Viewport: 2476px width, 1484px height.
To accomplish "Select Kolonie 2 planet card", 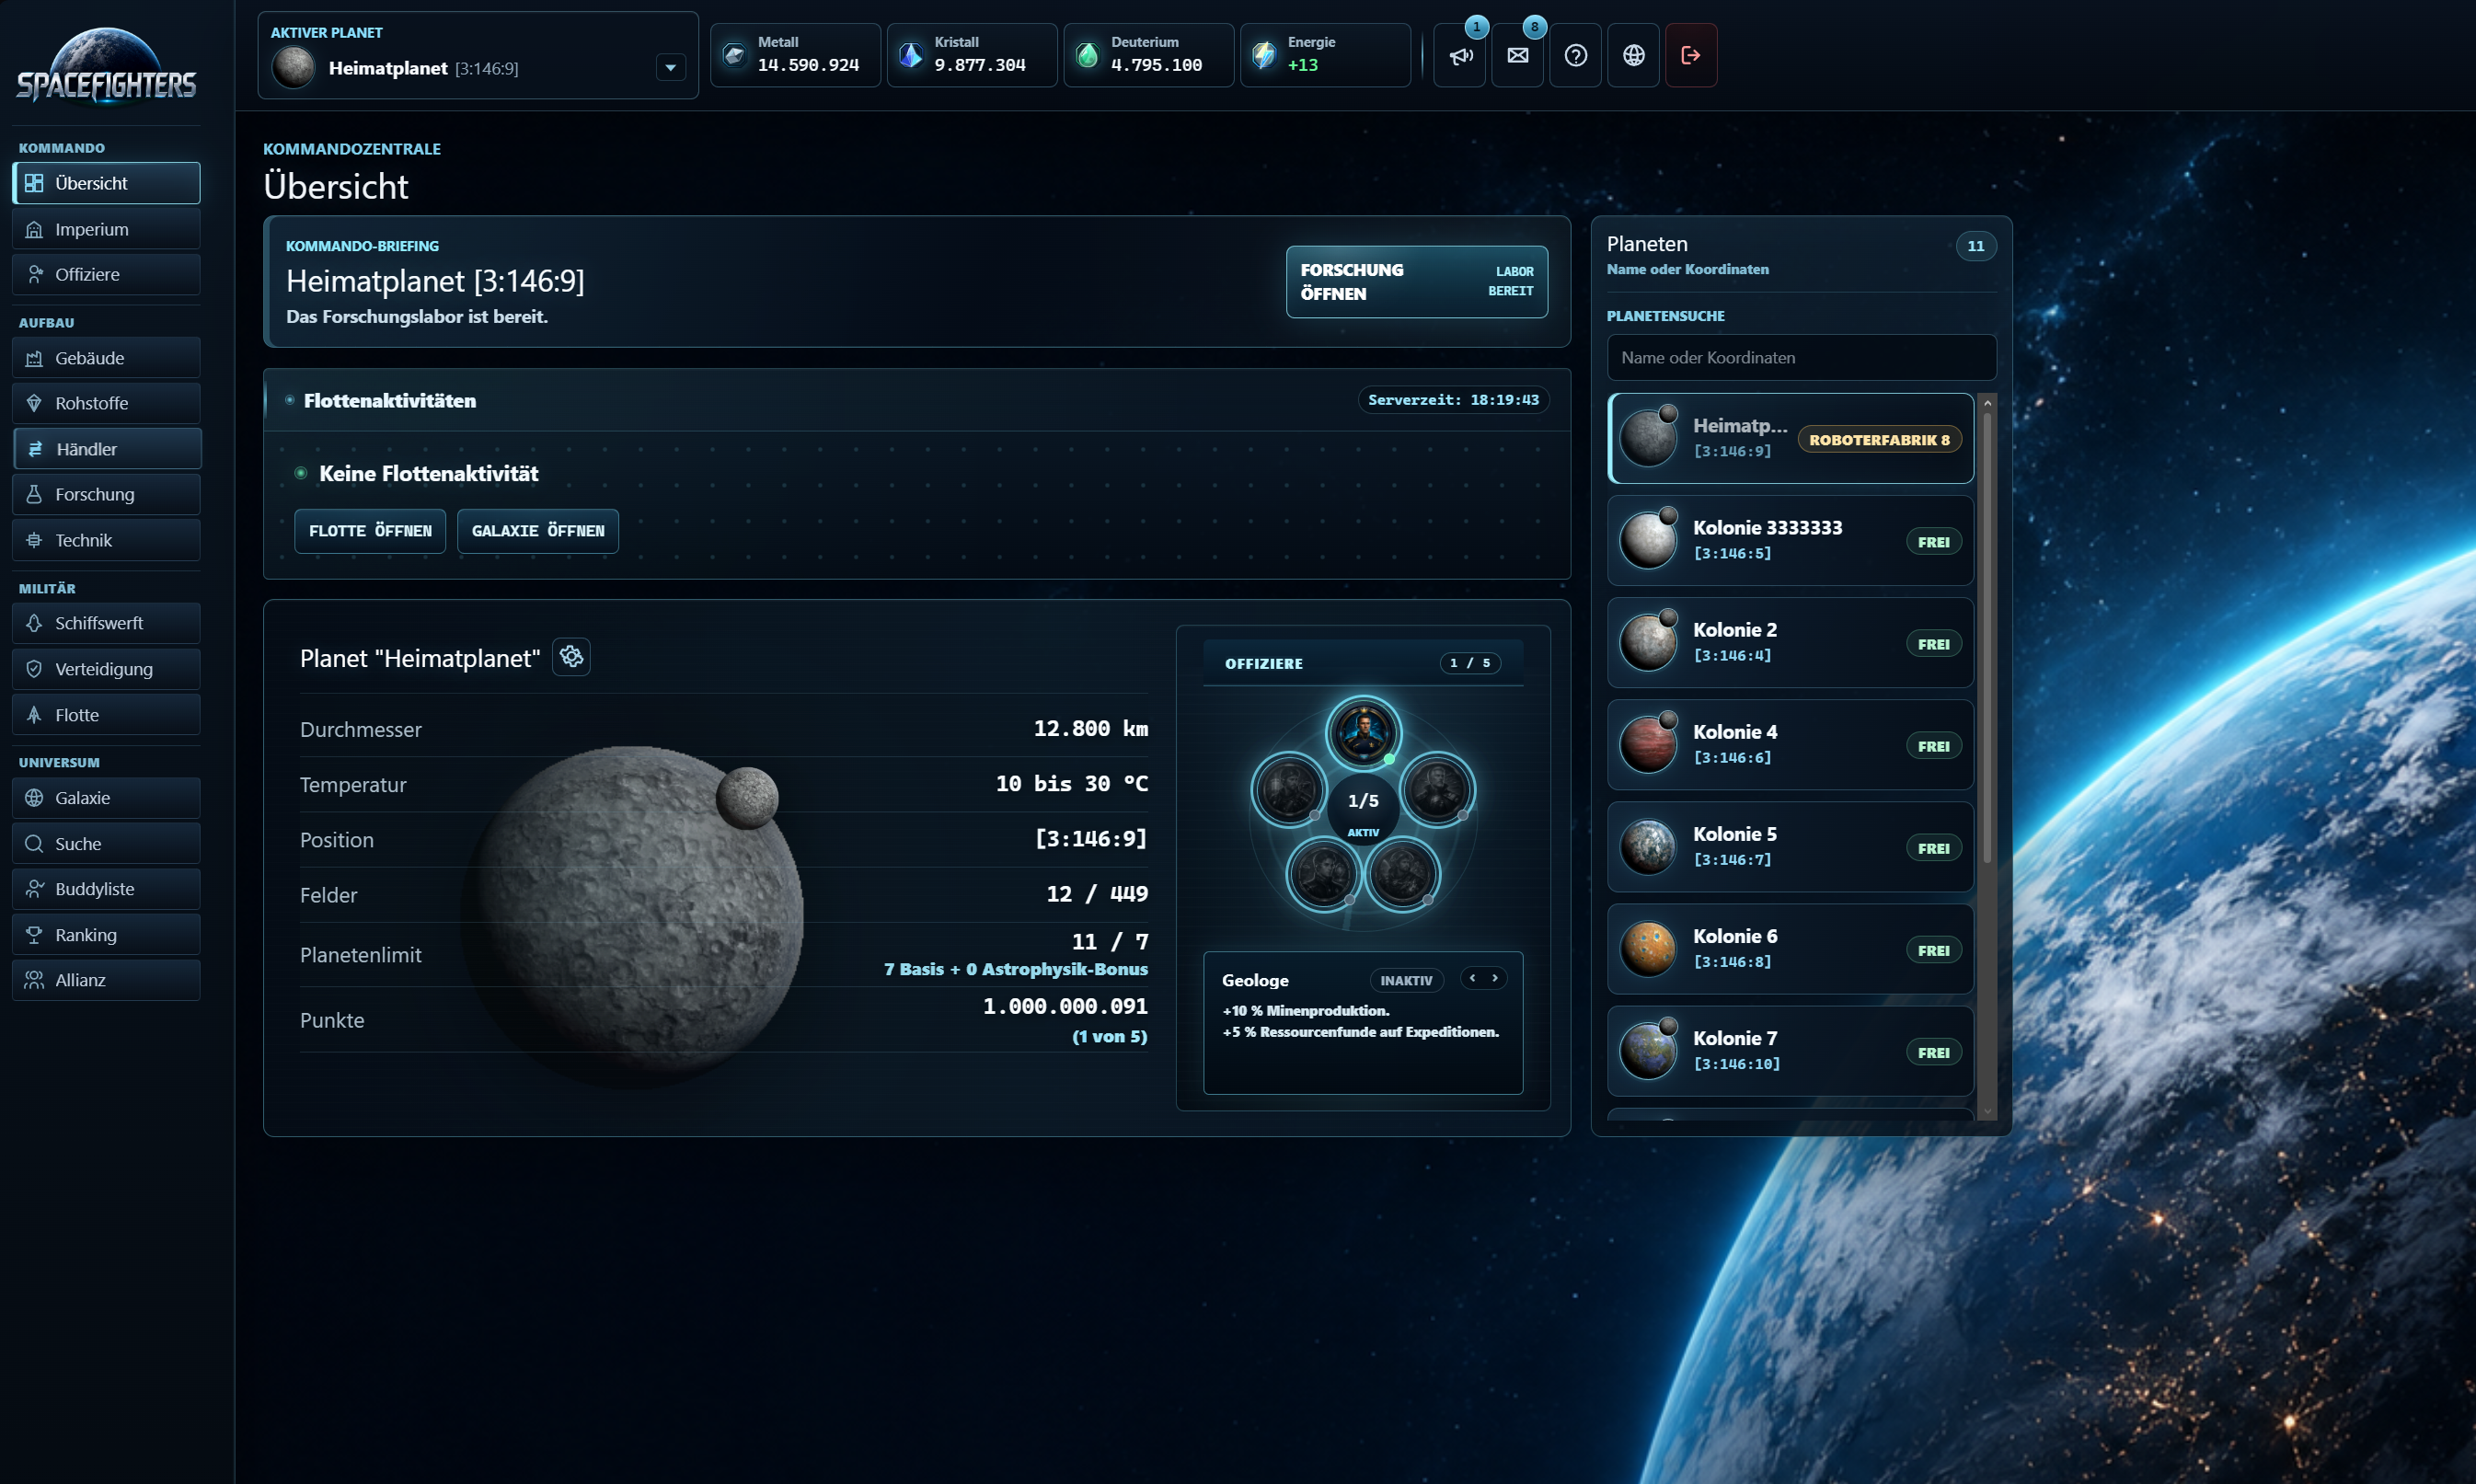I will 1790,643.
